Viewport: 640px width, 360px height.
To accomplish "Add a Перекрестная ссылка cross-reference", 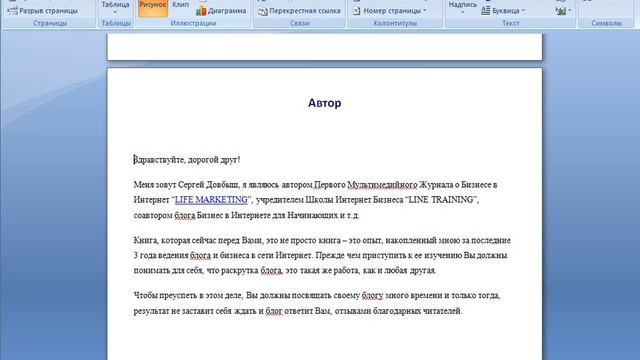I will [x=299, y=11].
